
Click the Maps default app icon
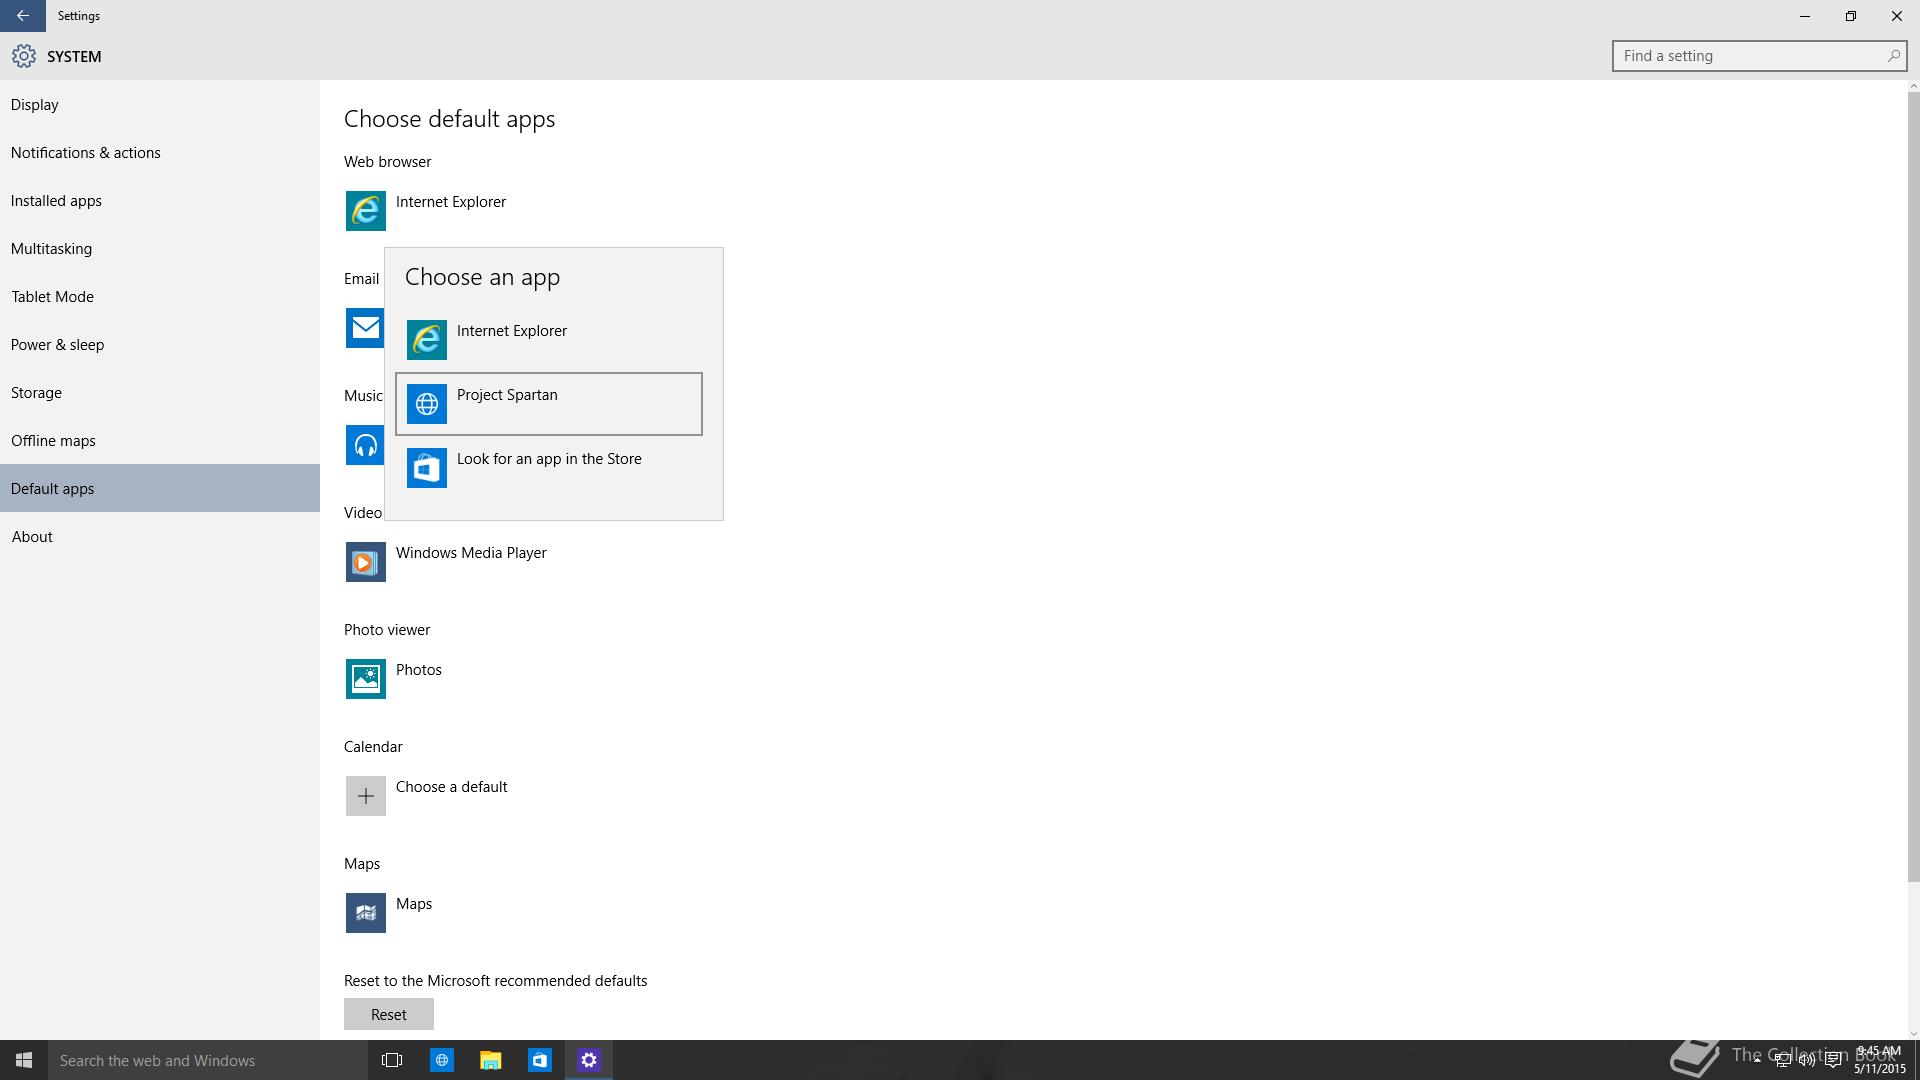(x=366, y=913)
